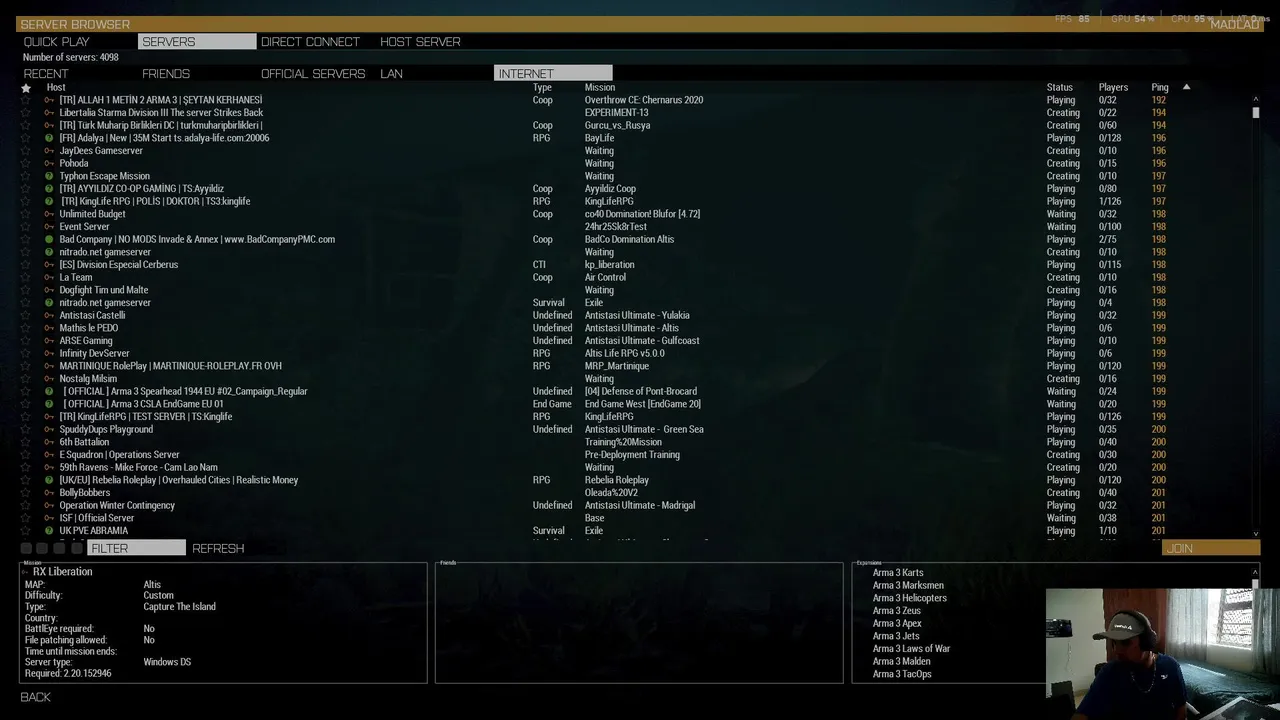Select Arma 3 Helicopters in expansions list
Image resolution: width=1280 pixels, height=720 pixels.
click(x=909, y=598)
